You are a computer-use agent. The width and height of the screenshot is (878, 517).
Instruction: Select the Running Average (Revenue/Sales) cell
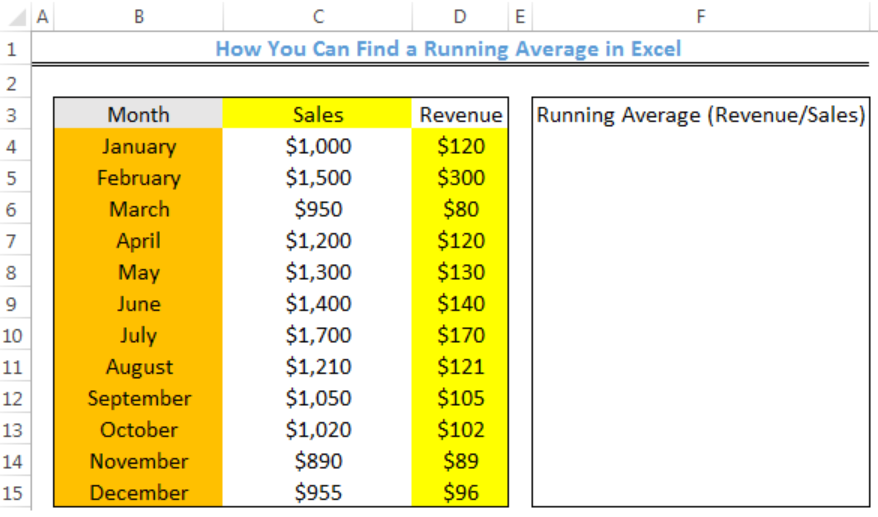pyautogui.click(x=700, y=114)
